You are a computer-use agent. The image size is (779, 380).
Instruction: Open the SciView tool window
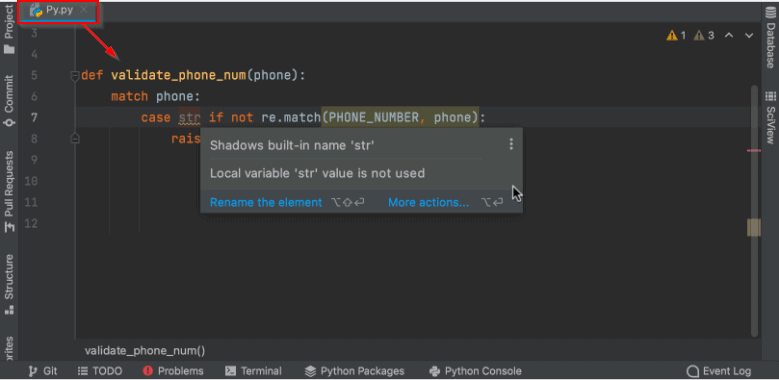coord(770,118)
